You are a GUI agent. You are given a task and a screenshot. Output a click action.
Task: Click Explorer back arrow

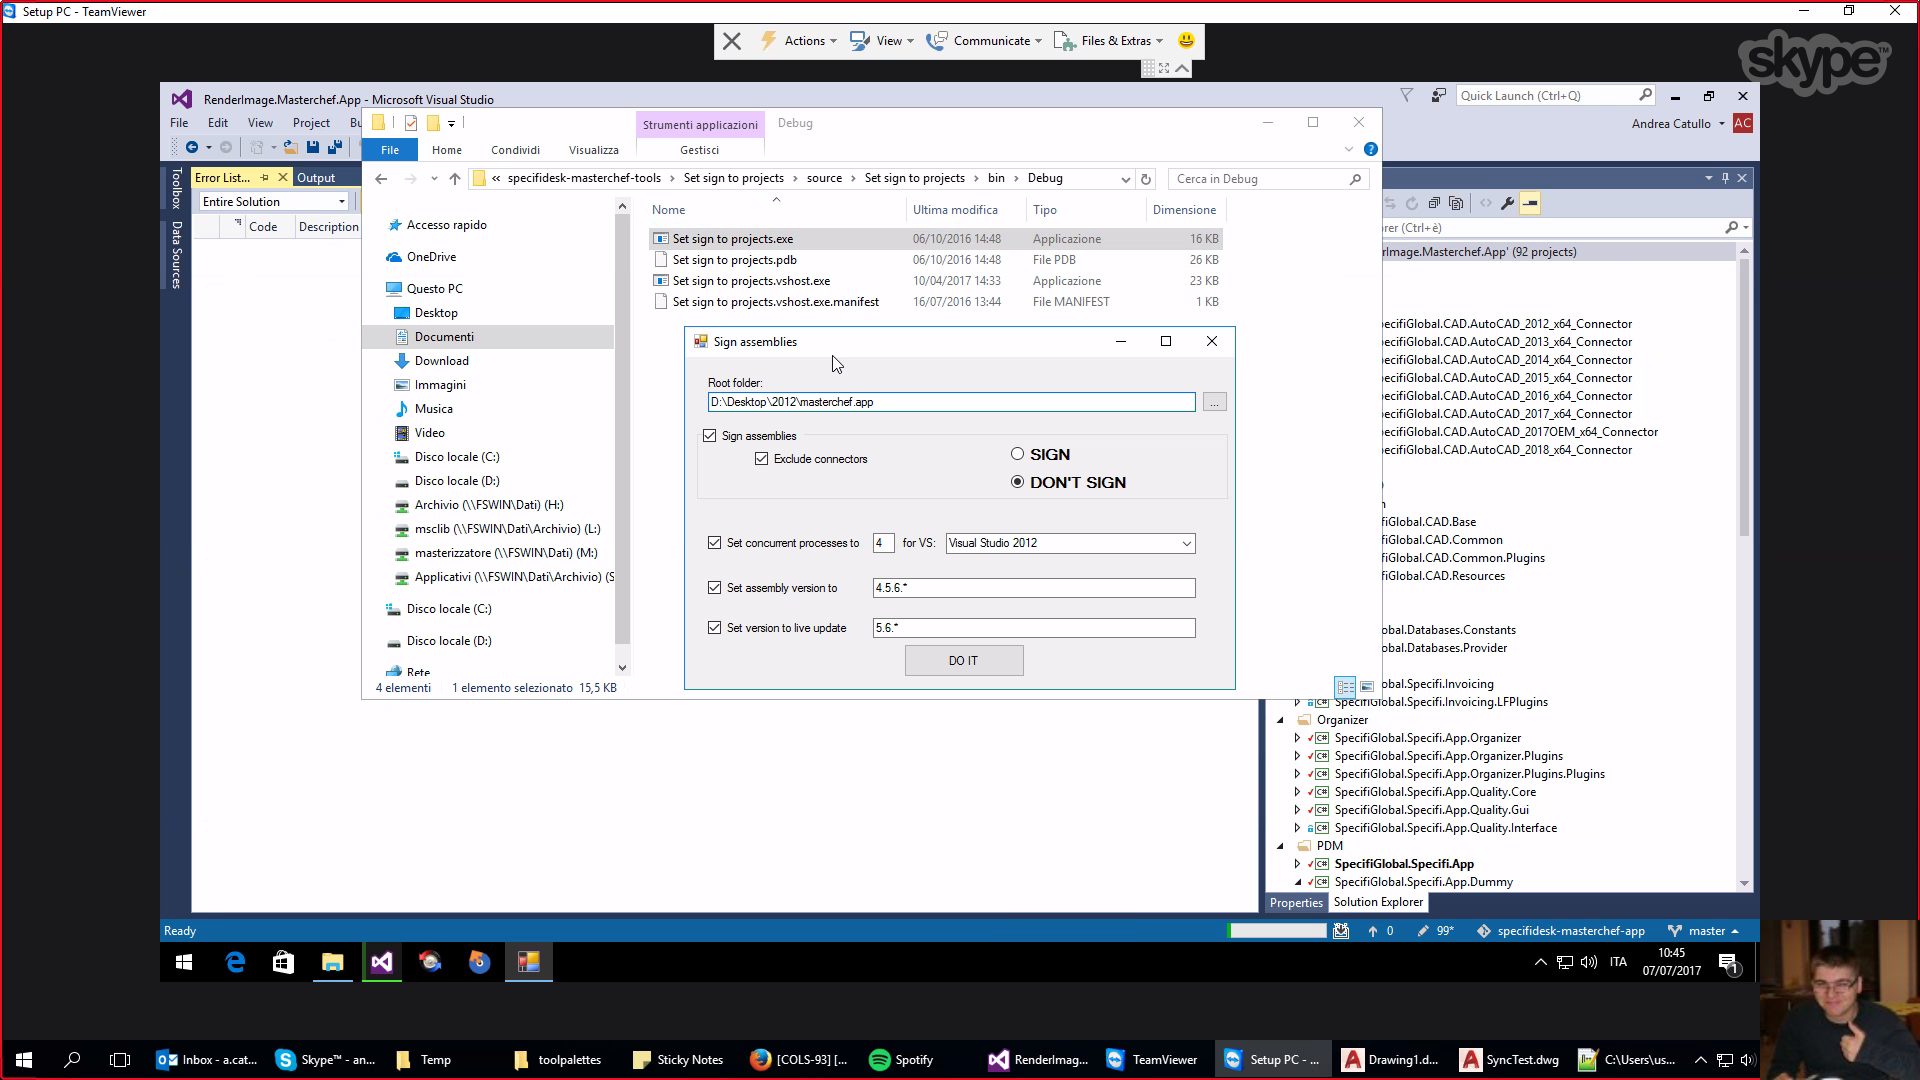381,179
